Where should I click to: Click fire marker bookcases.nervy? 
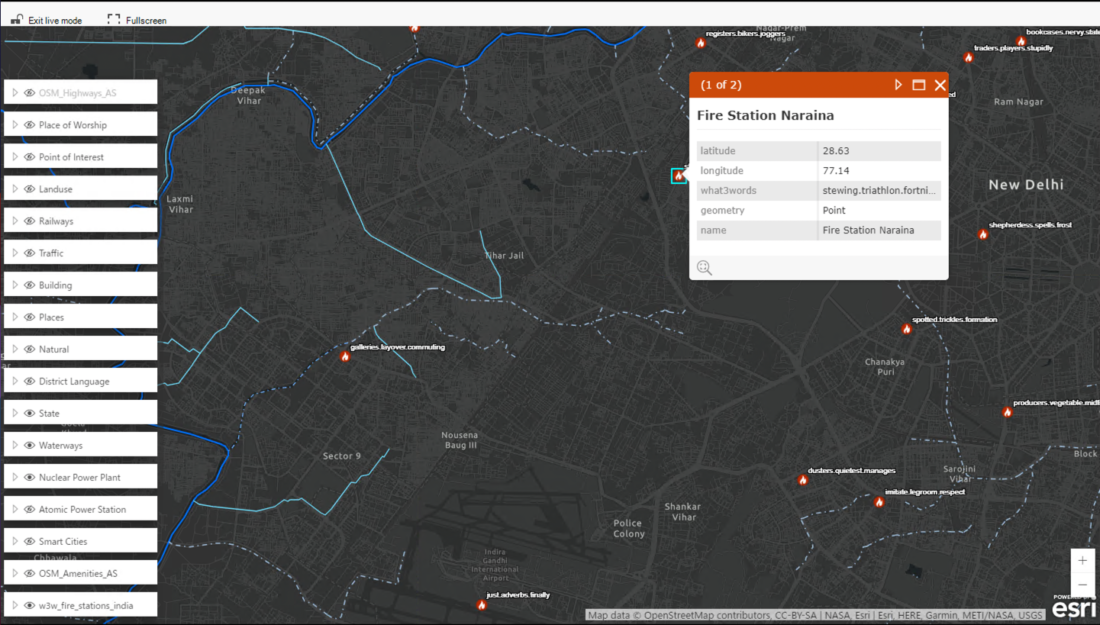[x=1021, y=41]
